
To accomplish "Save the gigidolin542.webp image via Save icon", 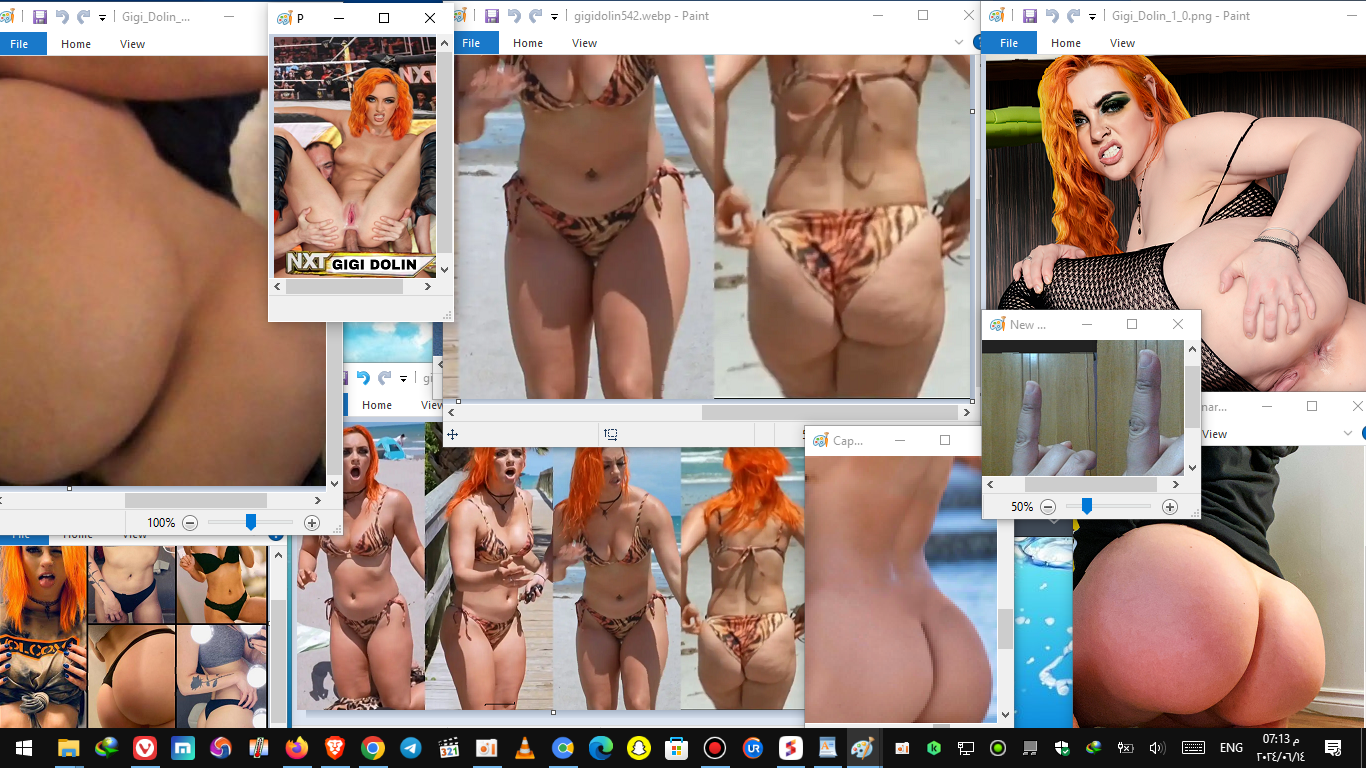I will click(x=491, y=15).
